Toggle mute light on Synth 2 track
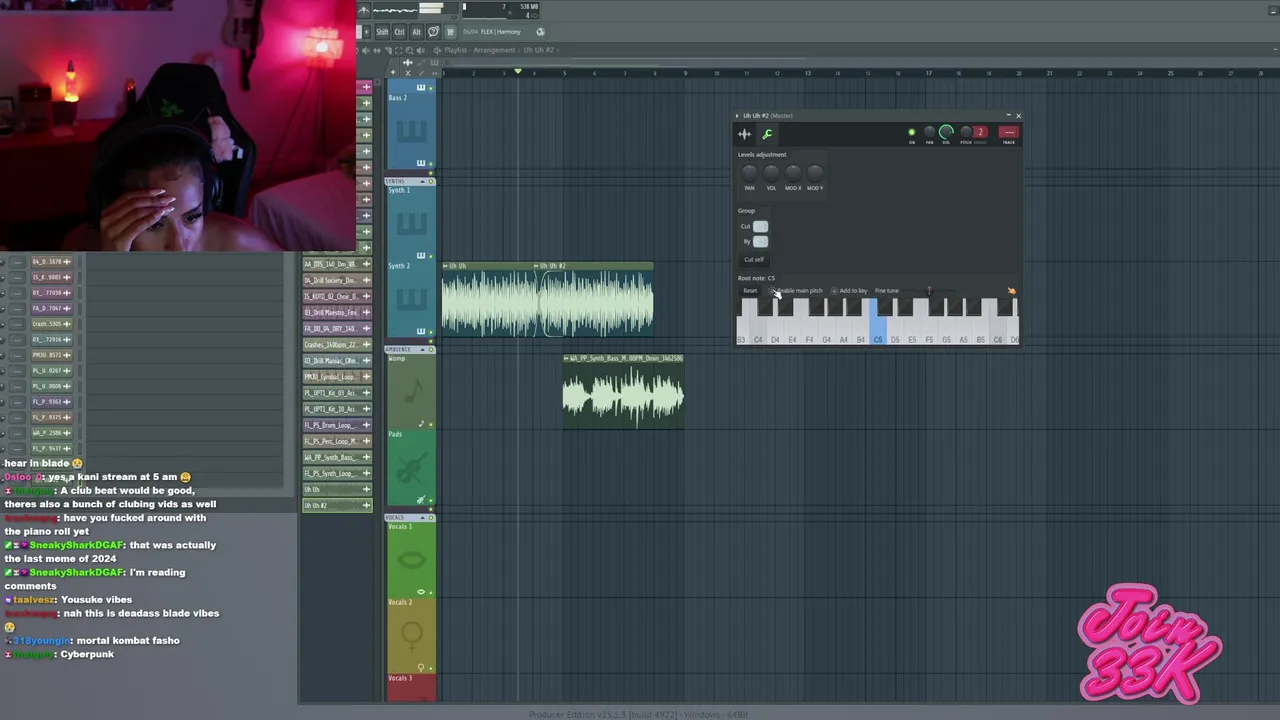This screenshot has width=1280, height=720. pos(431,331)
